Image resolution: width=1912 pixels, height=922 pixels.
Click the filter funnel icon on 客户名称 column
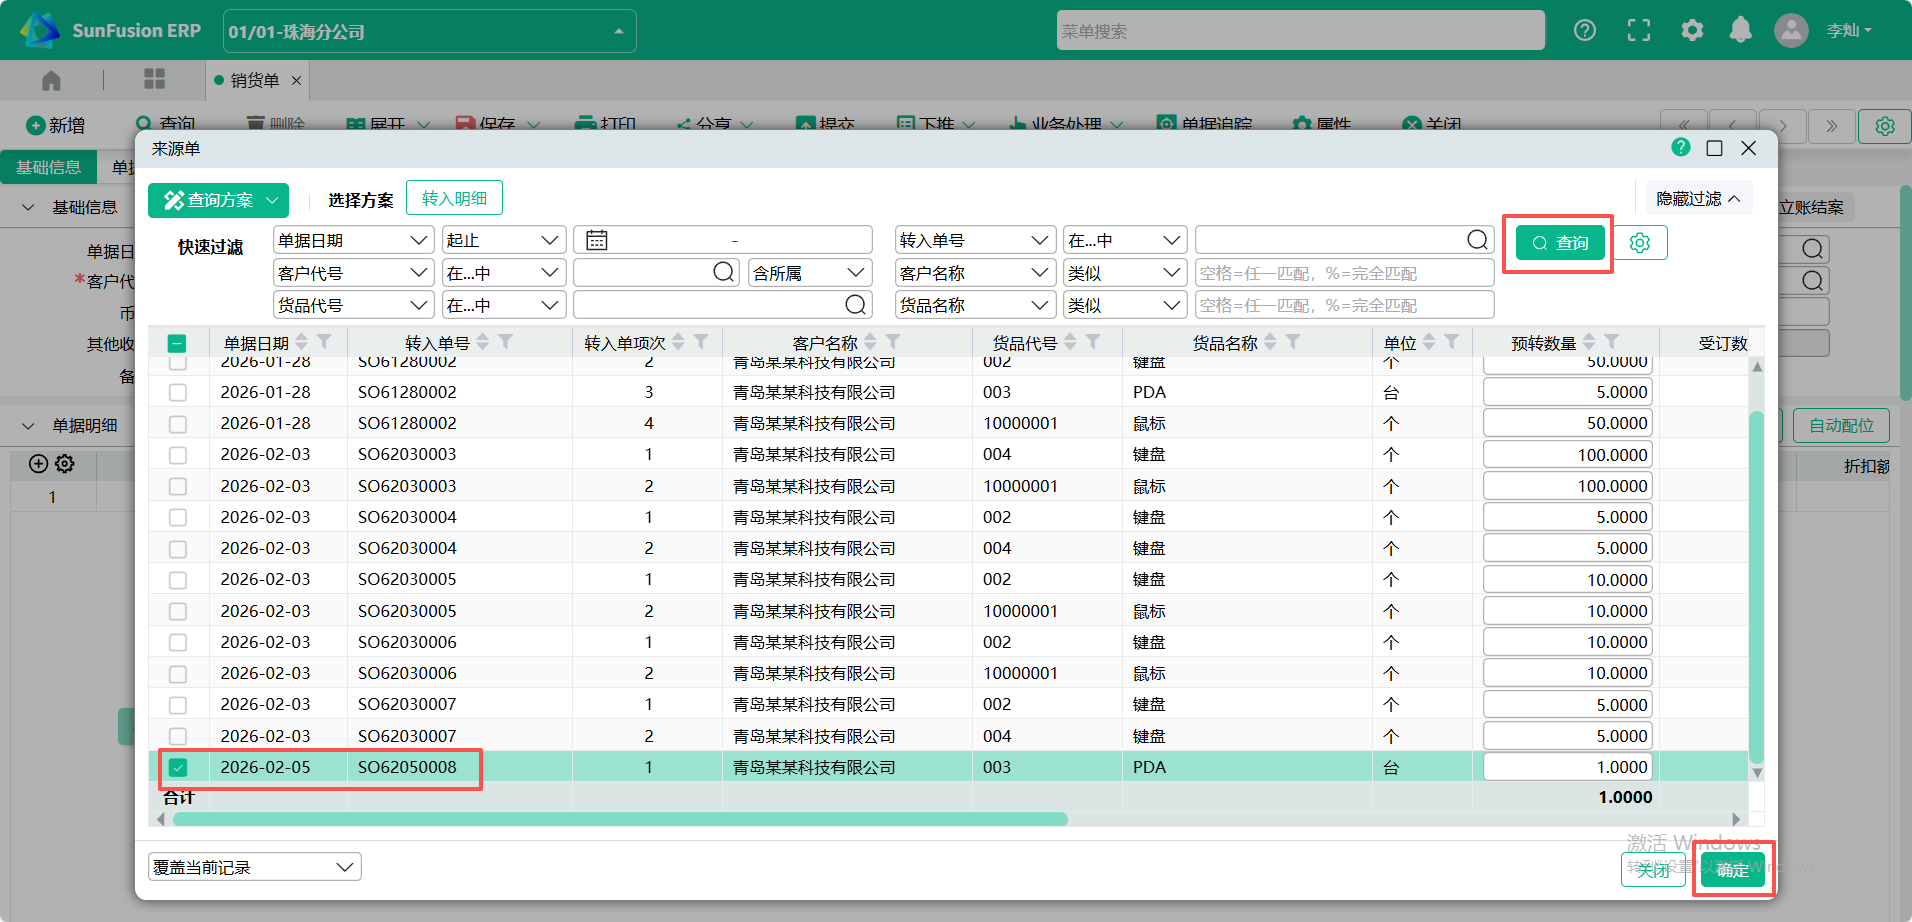[x=894, y=342]
